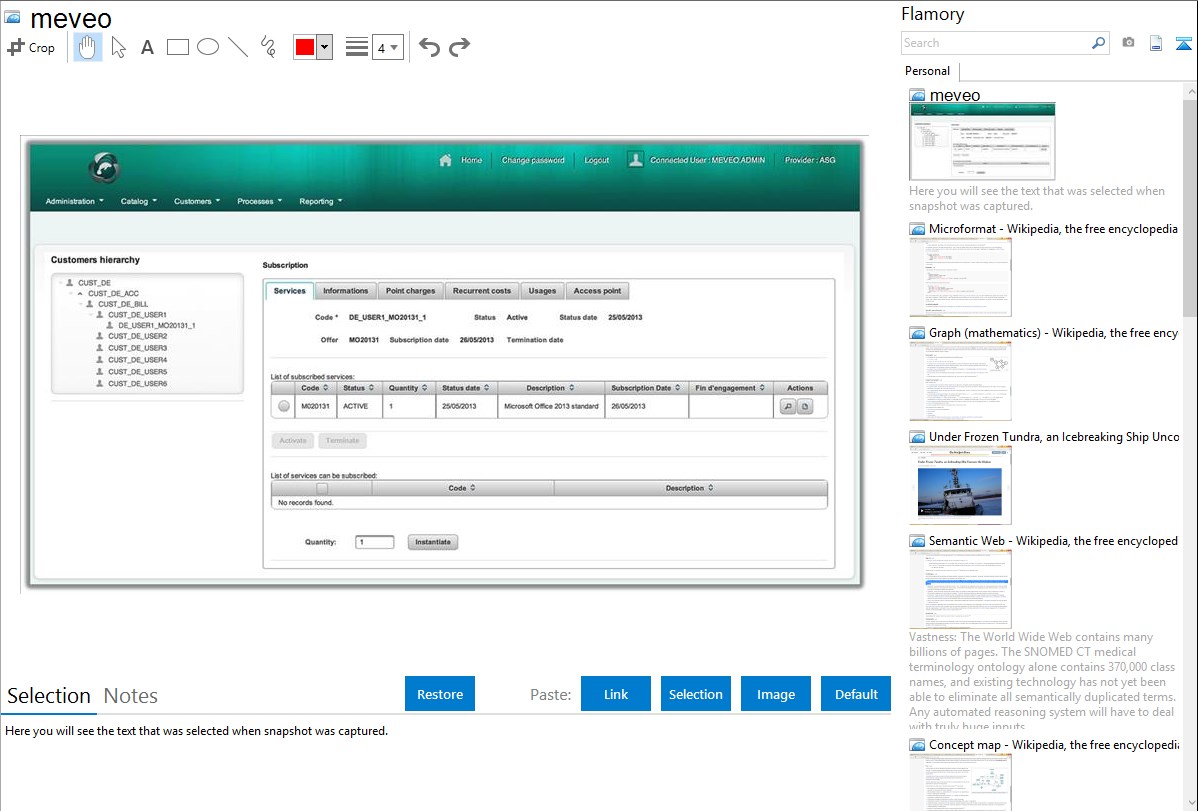Select the M020131 service radio button
This screenshot has width=1198, height=811.
284,406
